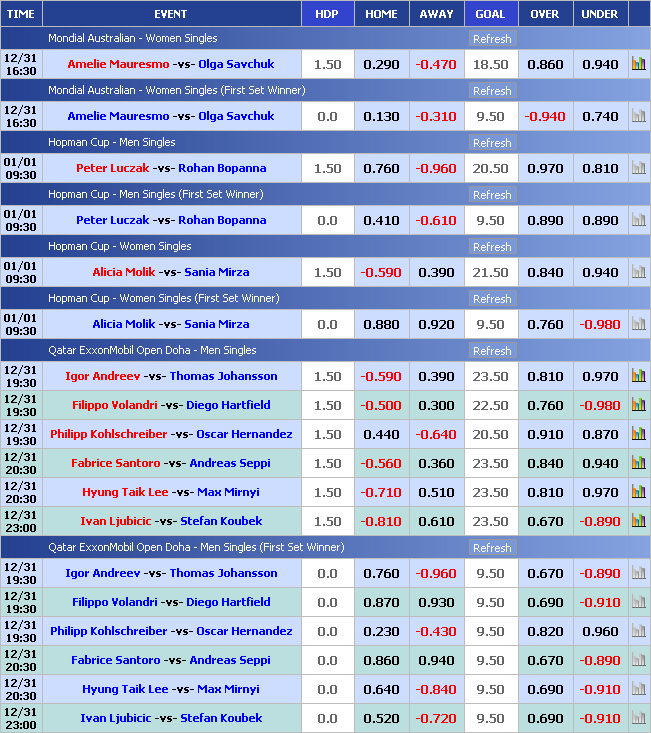
Task: Refresh Hopman Cup Men Singles section
Action: tap(491, 143)
